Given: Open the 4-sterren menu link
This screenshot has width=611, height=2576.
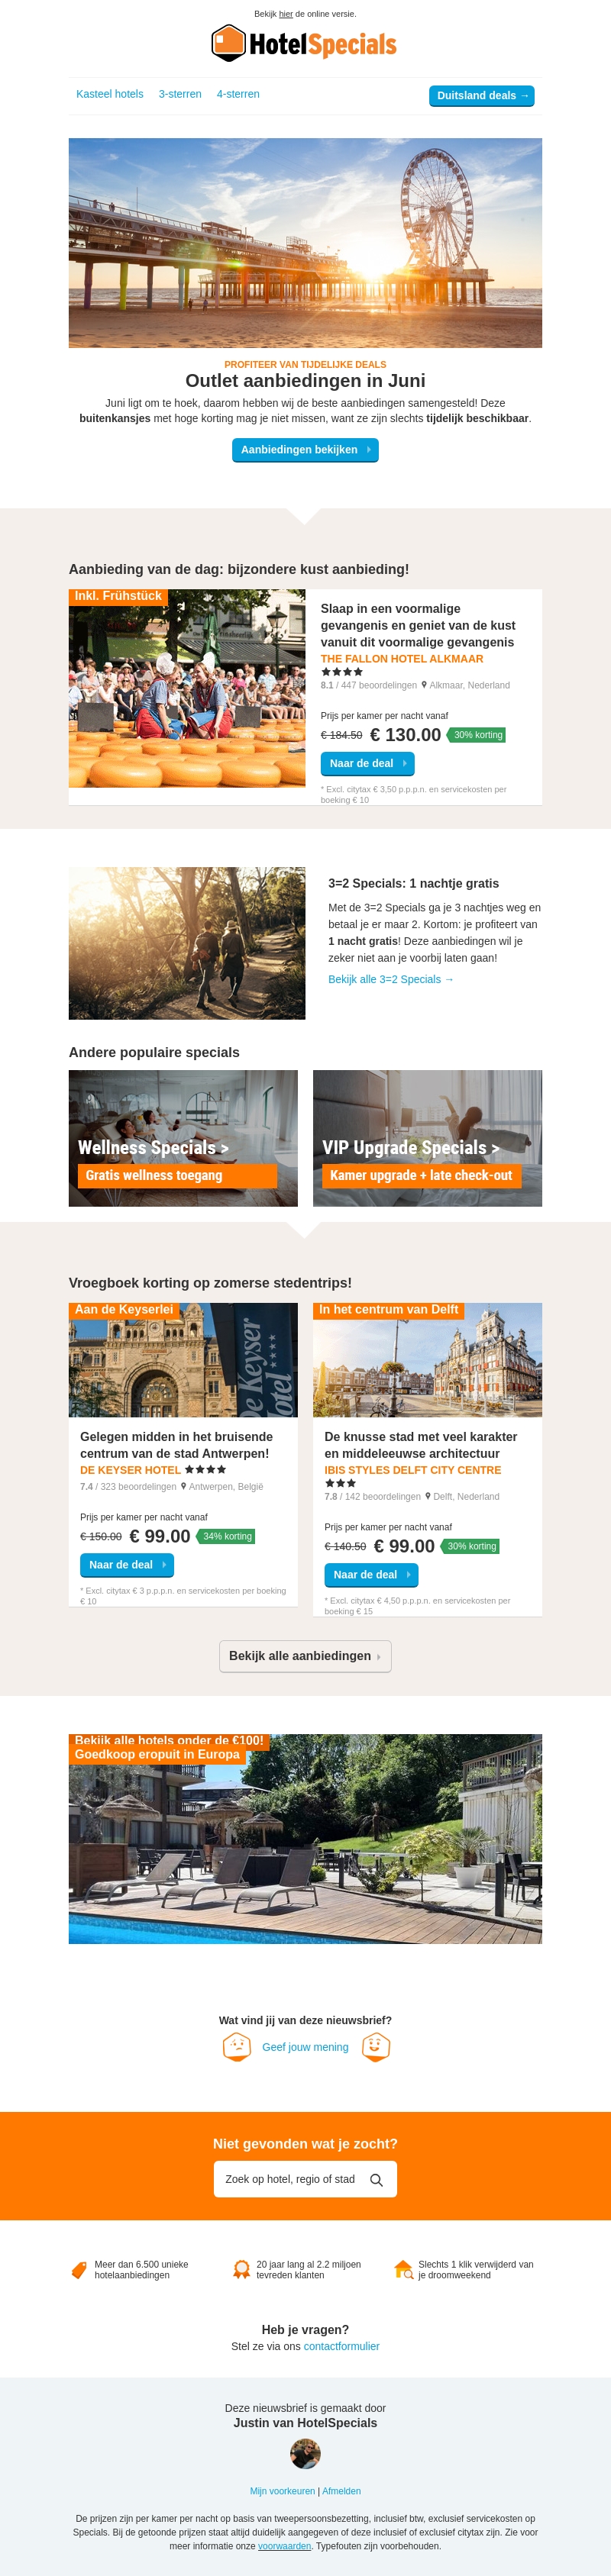Looking at the screenshot, I should tap(238, 94).
